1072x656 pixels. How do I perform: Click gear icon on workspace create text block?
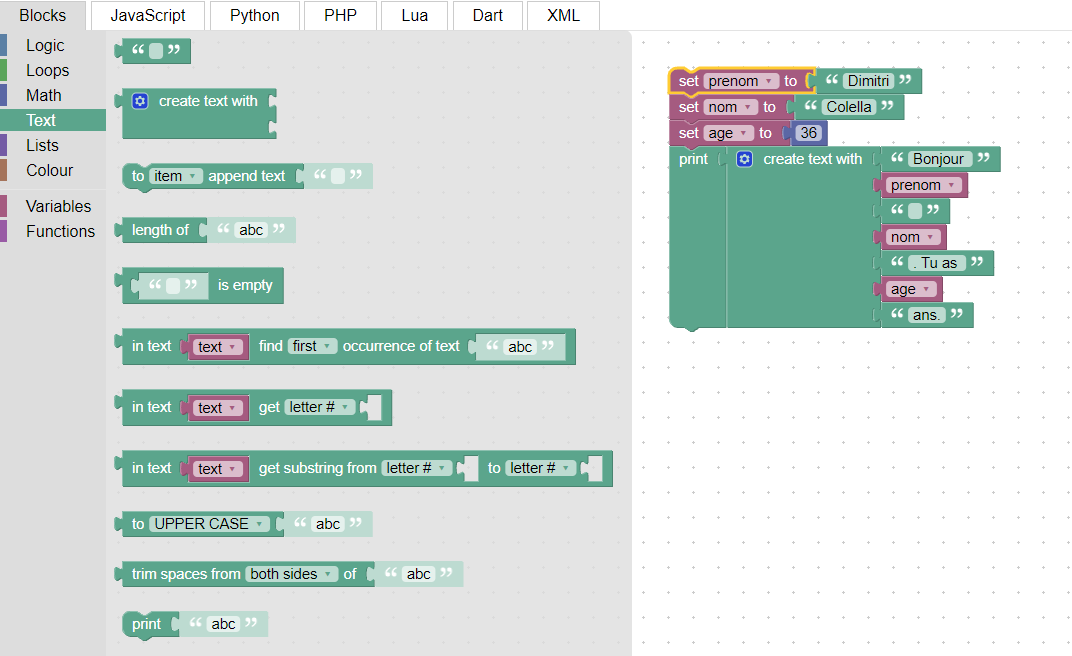745,159
